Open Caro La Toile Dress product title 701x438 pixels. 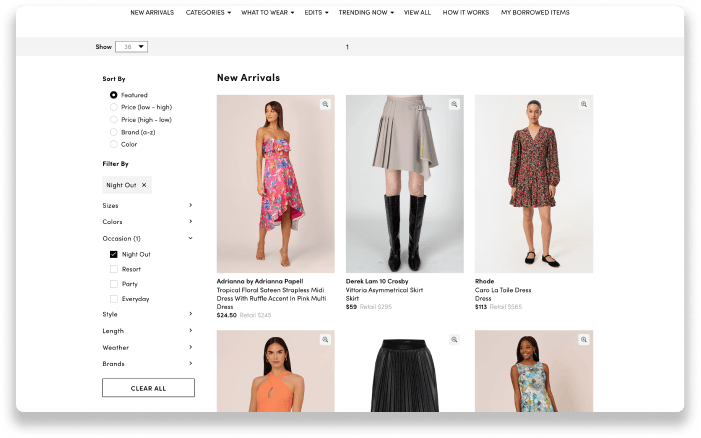click(x=503, y=290)
